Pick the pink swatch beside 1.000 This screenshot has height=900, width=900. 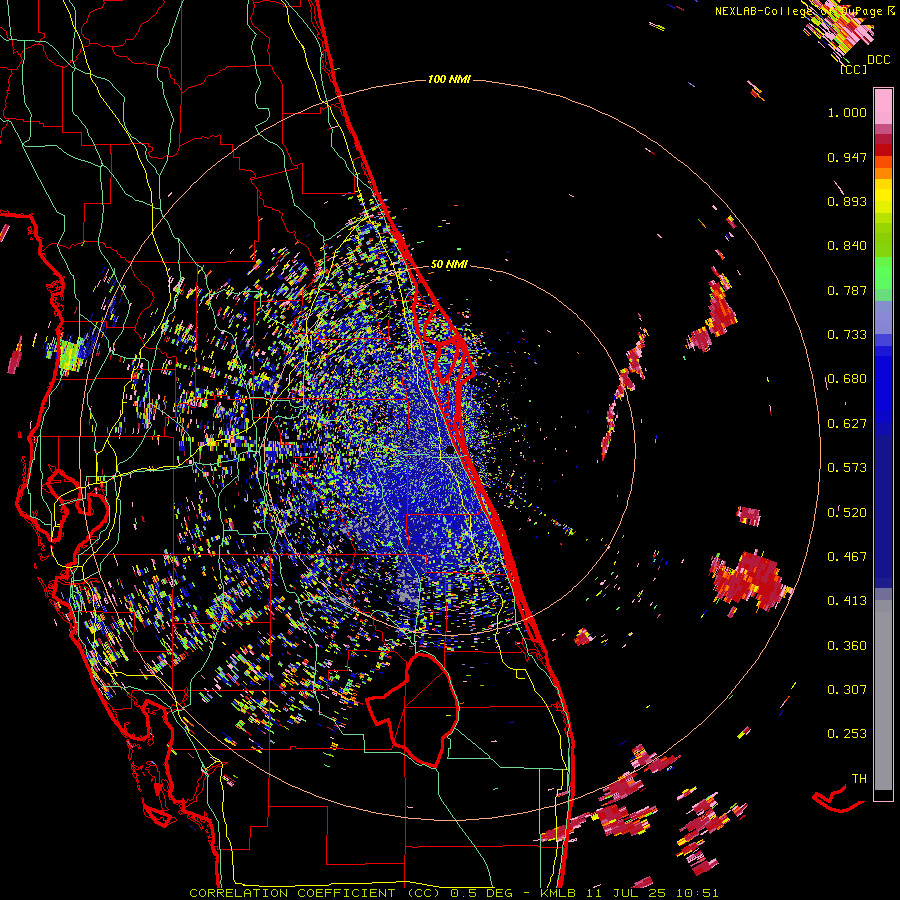pos(883,107)
